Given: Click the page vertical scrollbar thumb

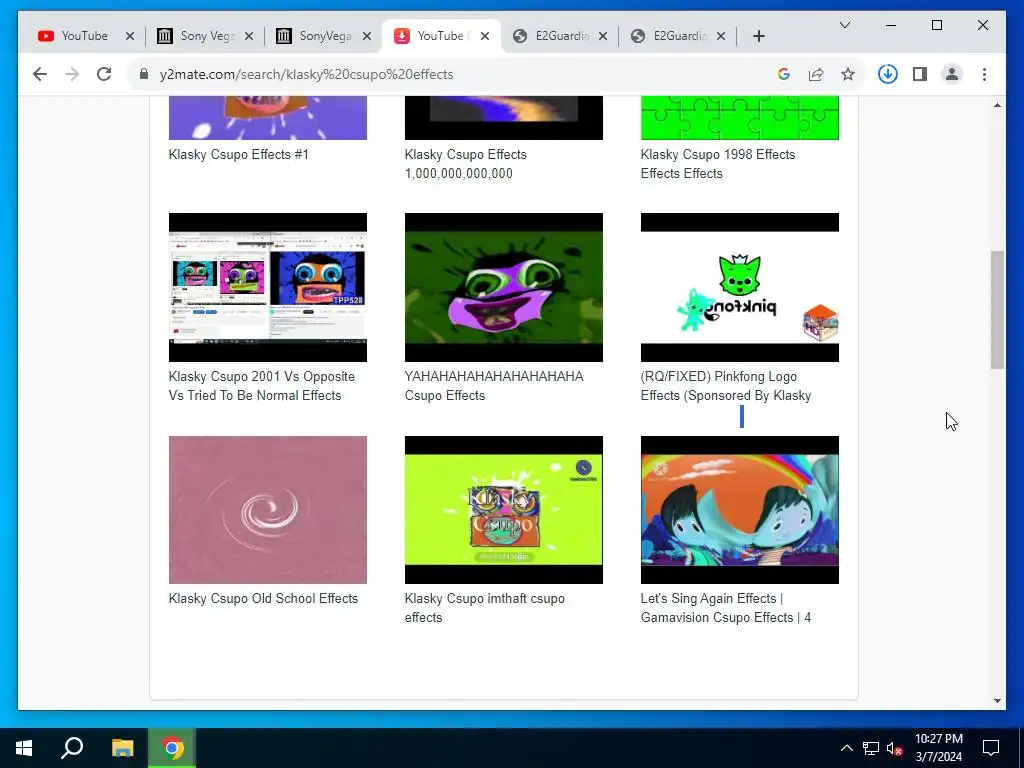Looking at the screenshot, I should point(997,310).
